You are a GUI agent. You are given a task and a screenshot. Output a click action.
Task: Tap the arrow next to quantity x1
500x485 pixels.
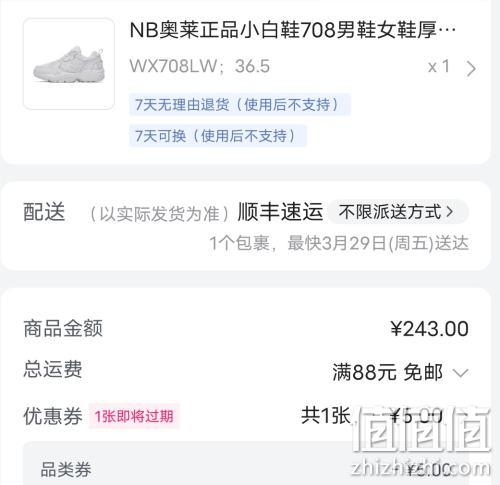pos(471,69)
